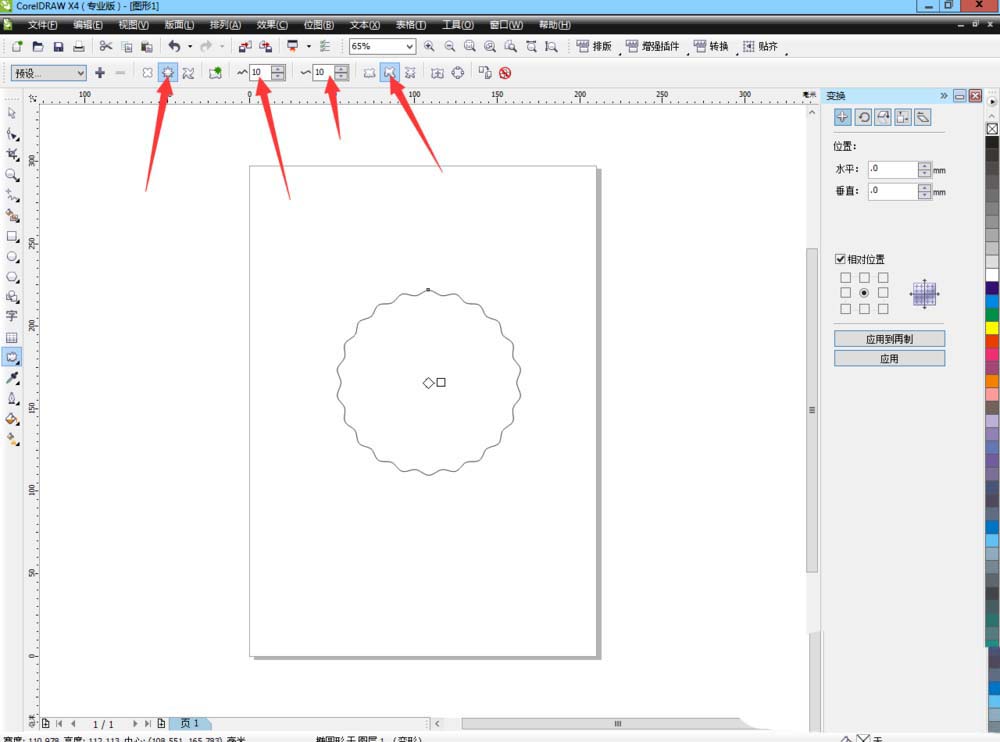Click the zipper amplitude input field
Viewport: 1000px width, 742px height.
pyautogui.click(x=260, y=73)
